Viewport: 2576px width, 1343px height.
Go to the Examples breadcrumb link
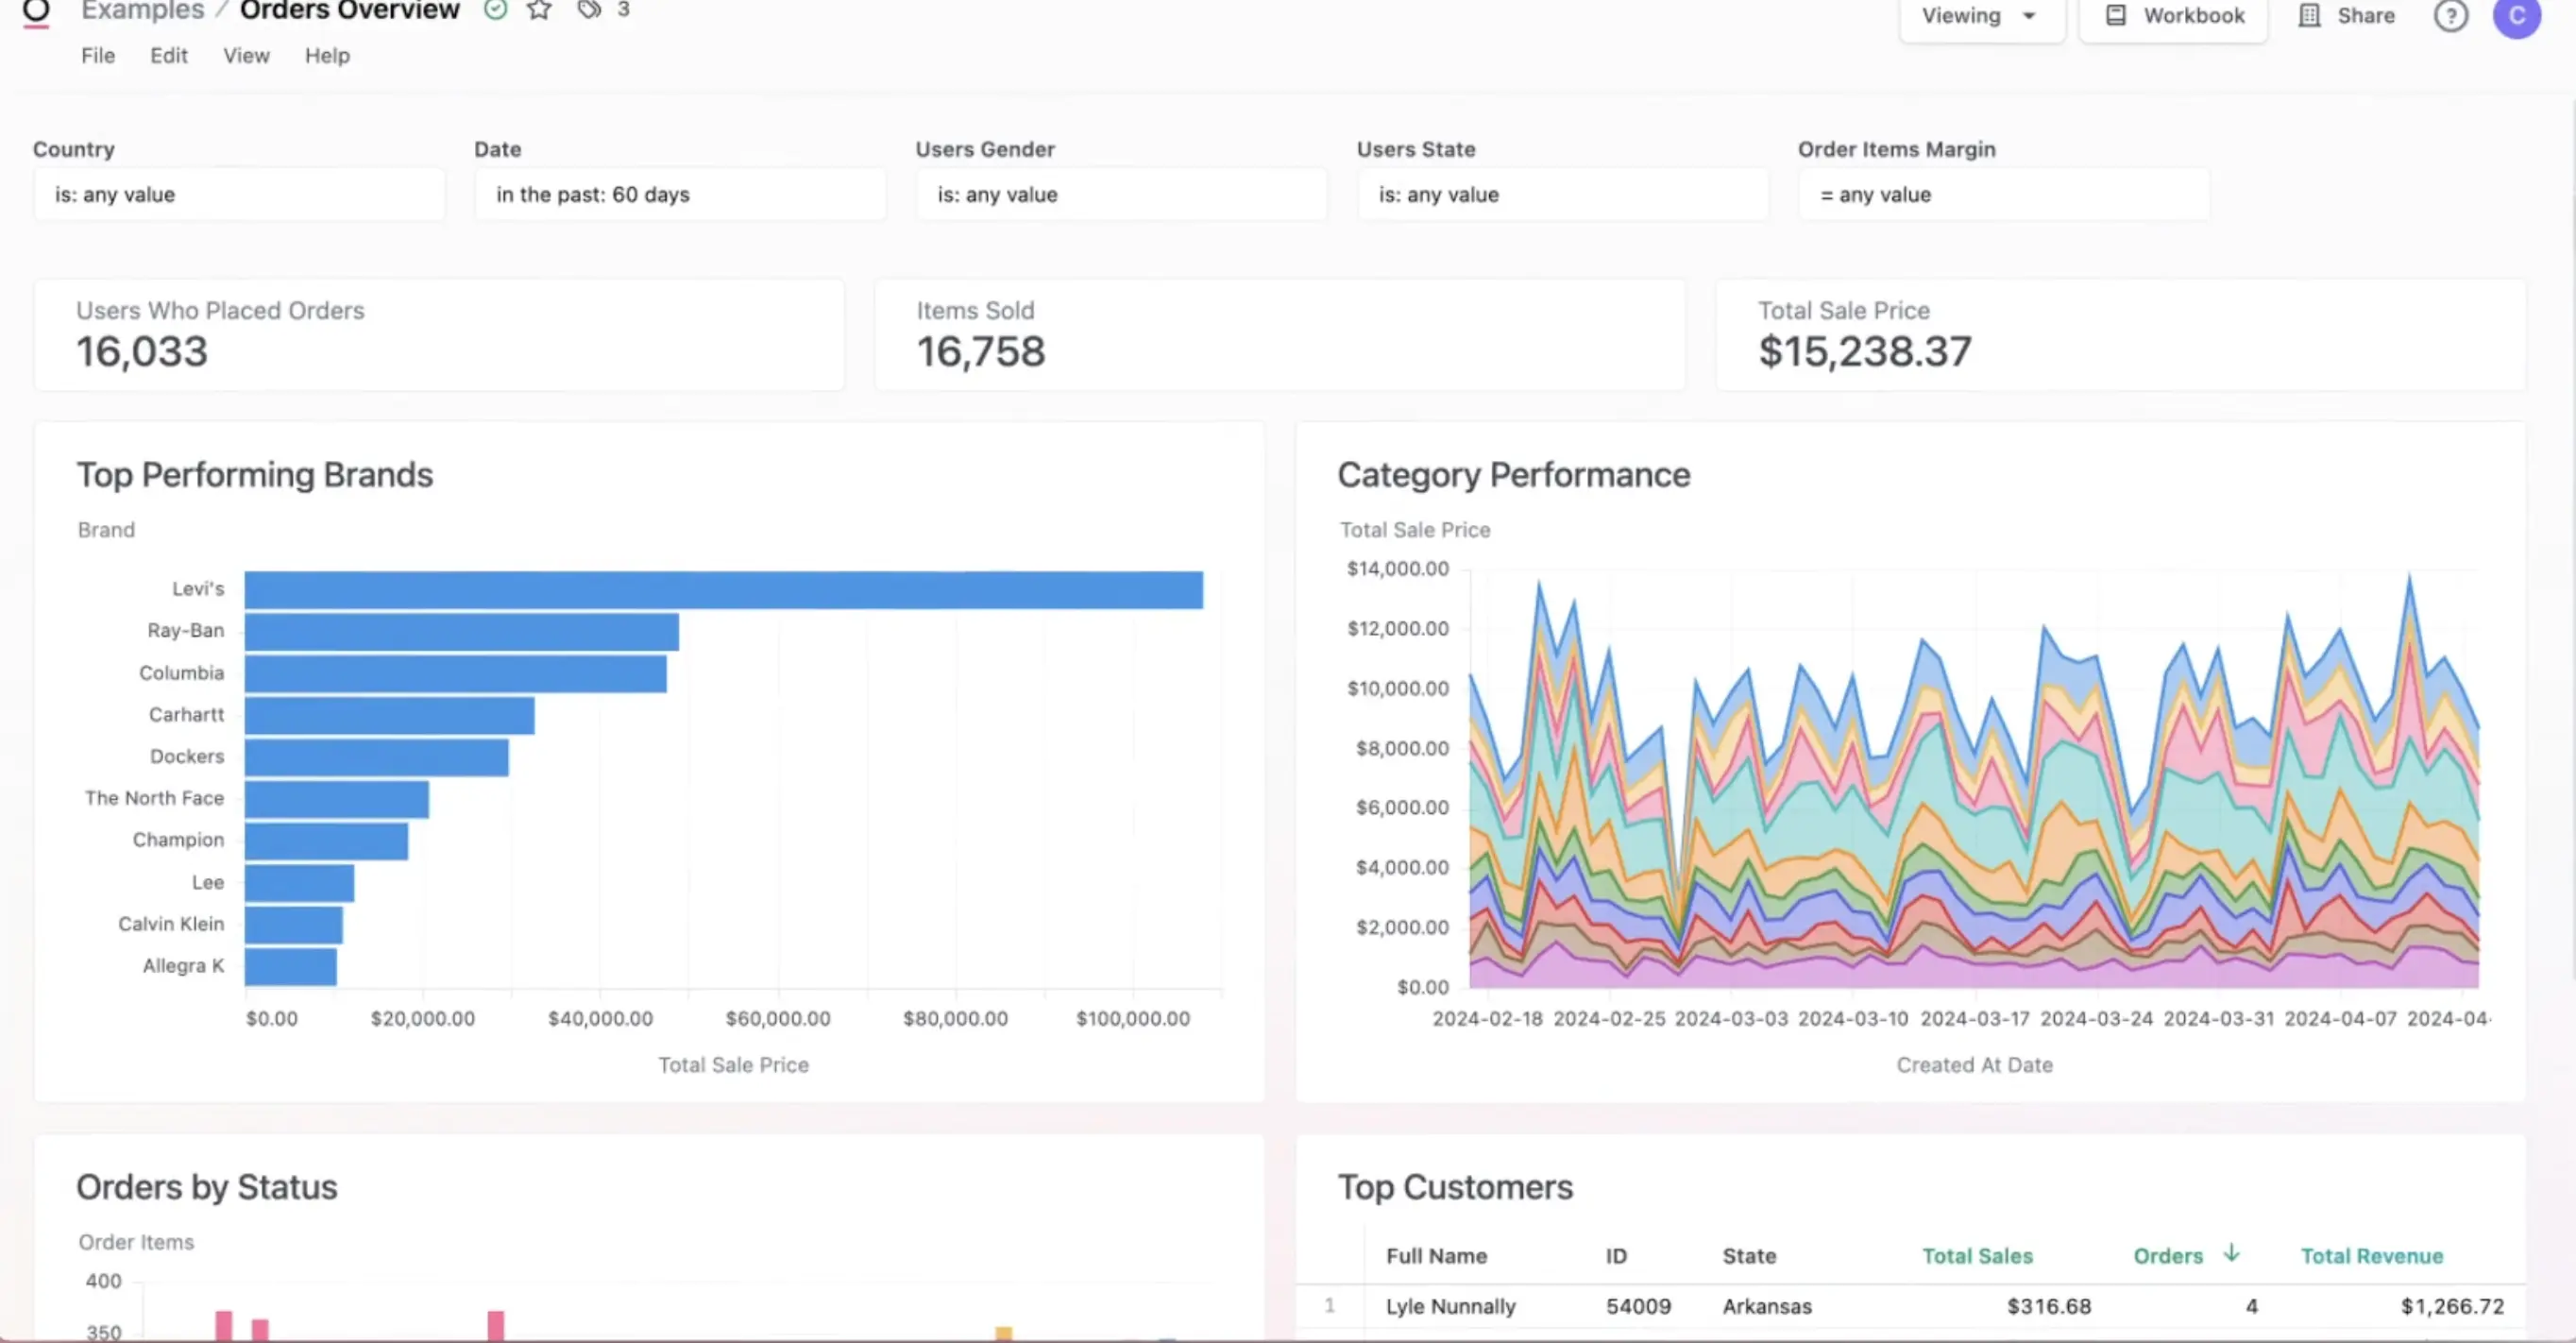coord(143,10)
